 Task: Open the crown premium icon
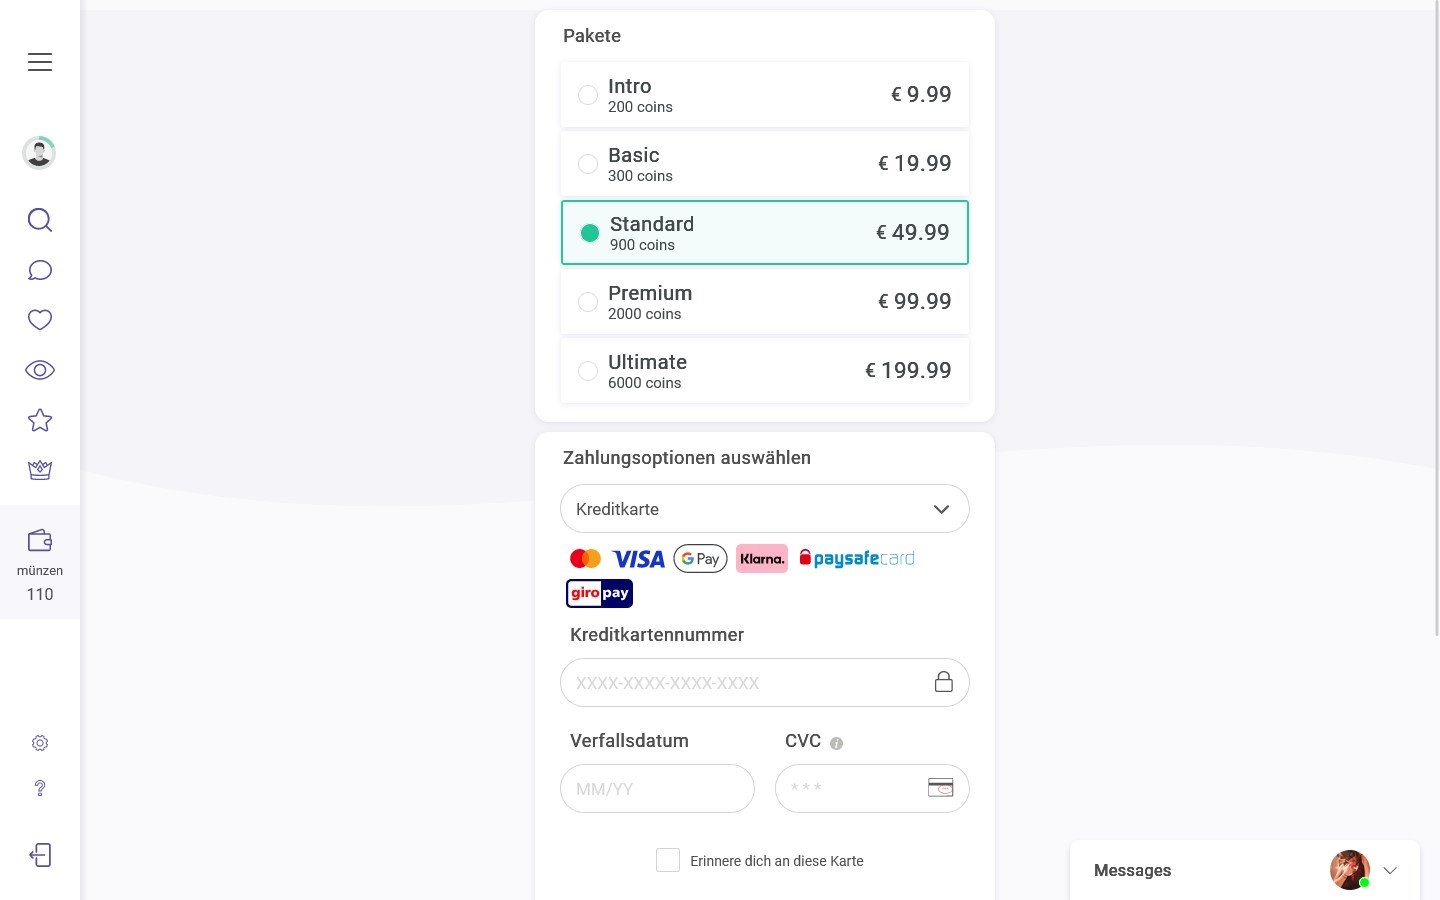pyautogui.click(x=40, y=470)
